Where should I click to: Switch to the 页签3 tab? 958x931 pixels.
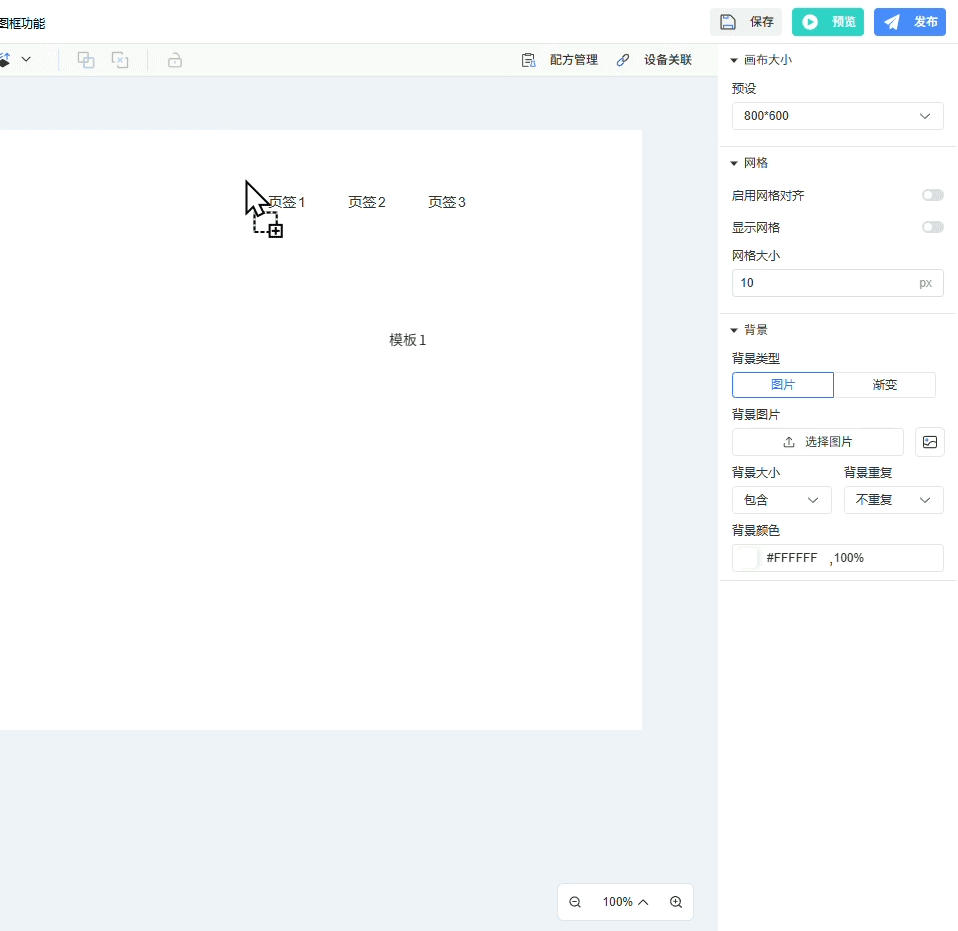coord(447,202)
